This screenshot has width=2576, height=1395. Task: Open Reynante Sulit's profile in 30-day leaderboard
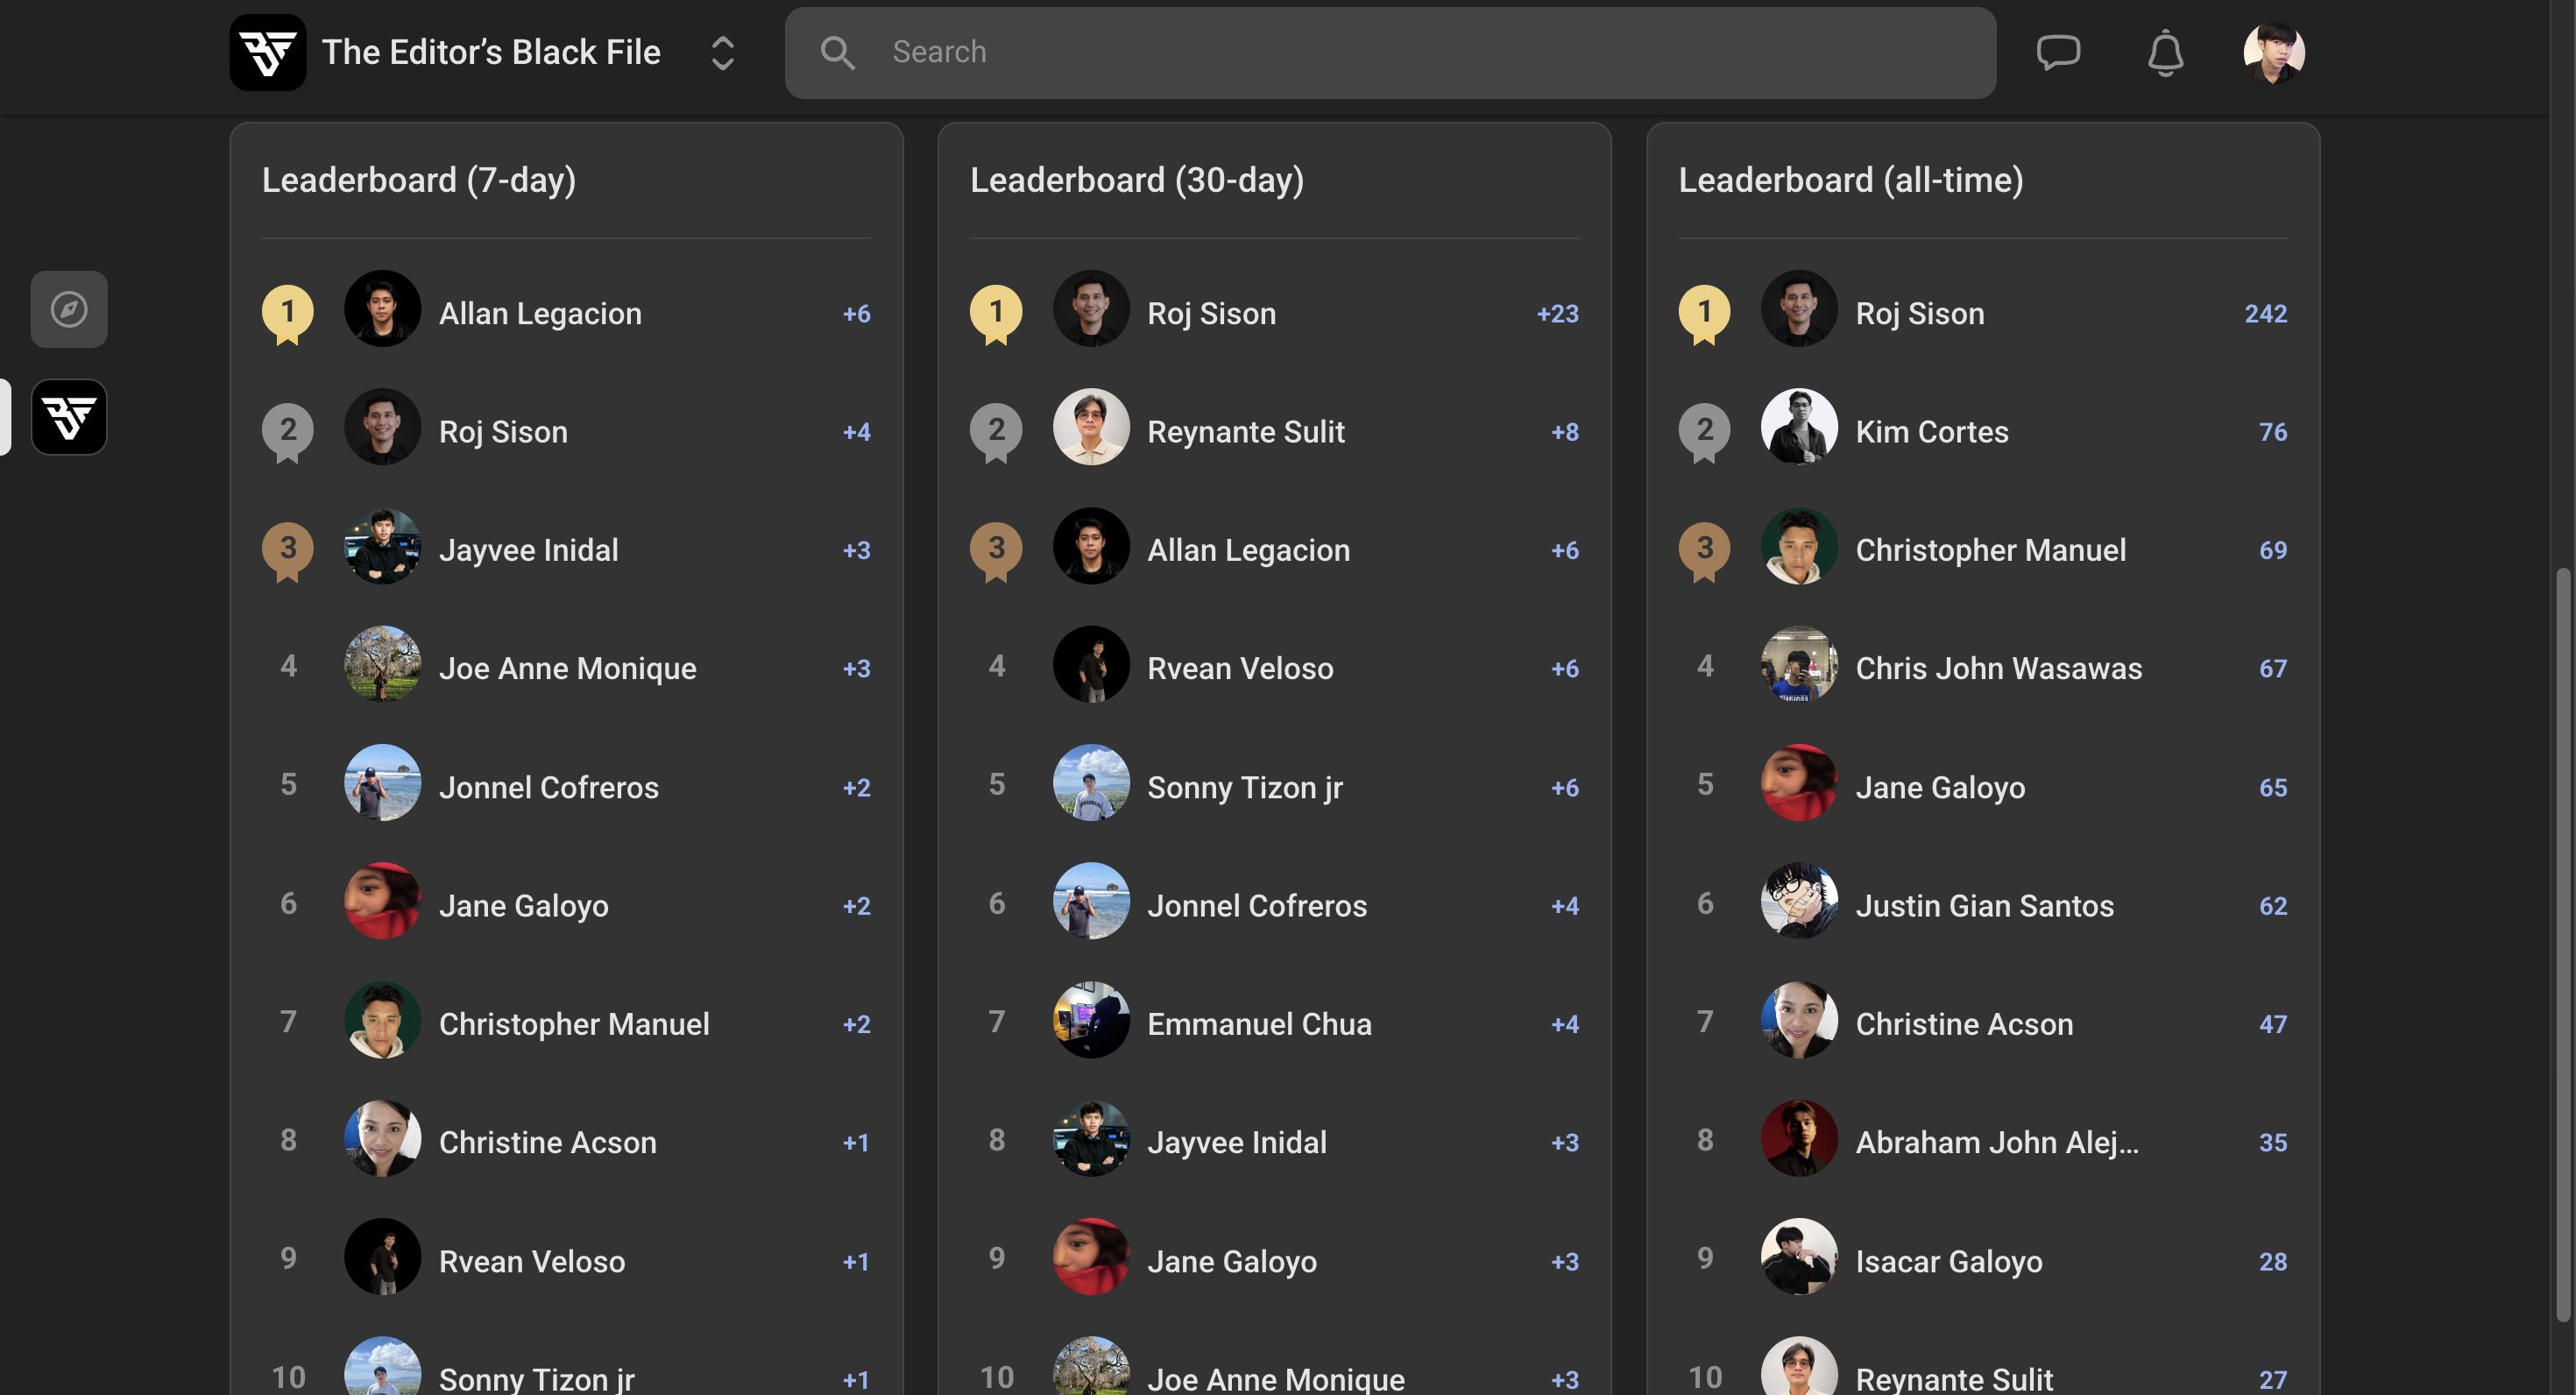click(1246, 432)
